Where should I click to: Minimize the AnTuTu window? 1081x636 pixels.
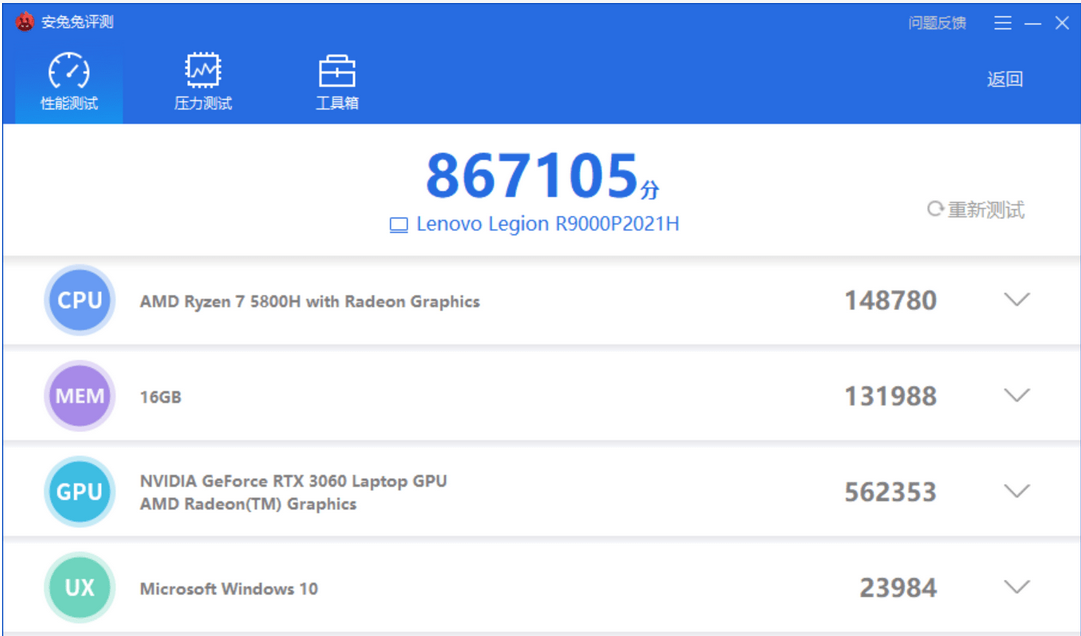[x=1033, y=23]
